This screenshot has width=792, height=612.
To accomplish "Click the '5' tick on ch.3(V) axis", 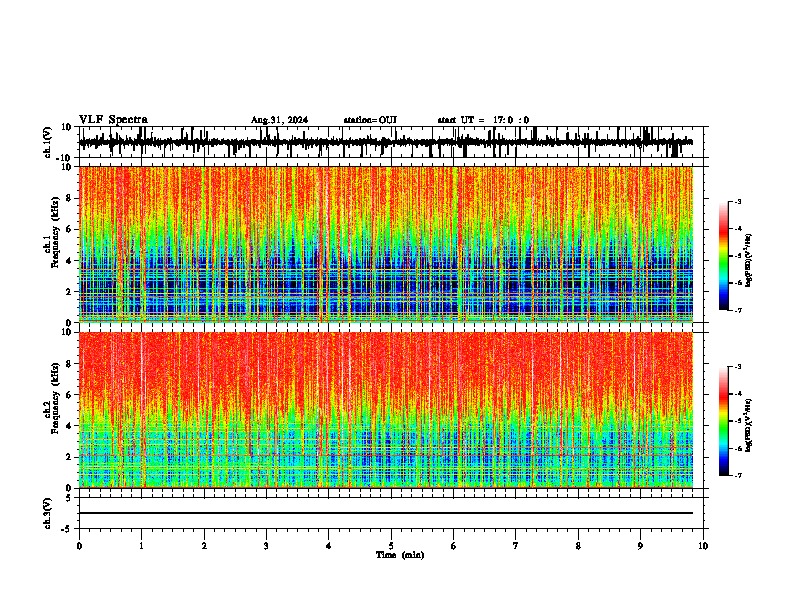I will [70, 498].
